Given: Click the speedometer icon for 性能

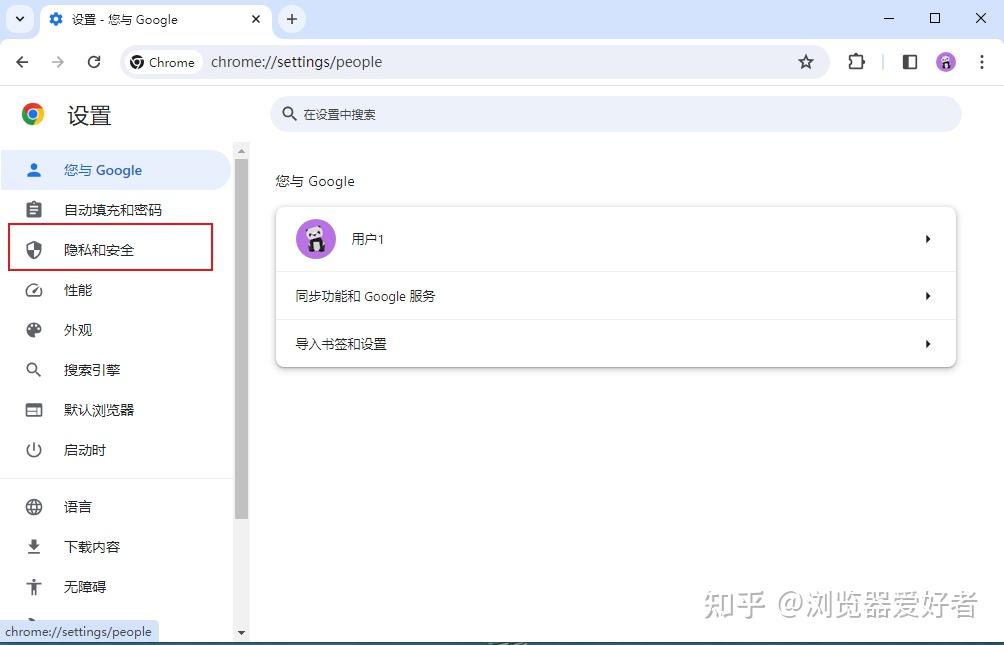Looking at the screenshot, I should pyautogui.click(x=34, y=290).
